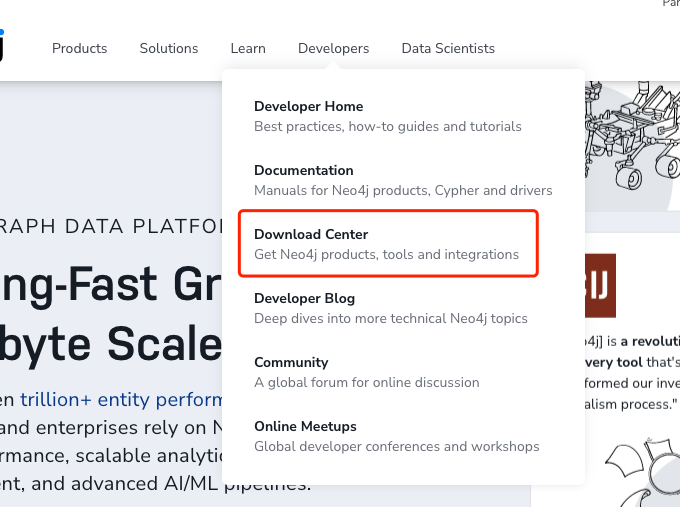Click the Neo4j logo
Image resolution: width=680 pixels, height=507 pixels.
click(x=2, y=45)
